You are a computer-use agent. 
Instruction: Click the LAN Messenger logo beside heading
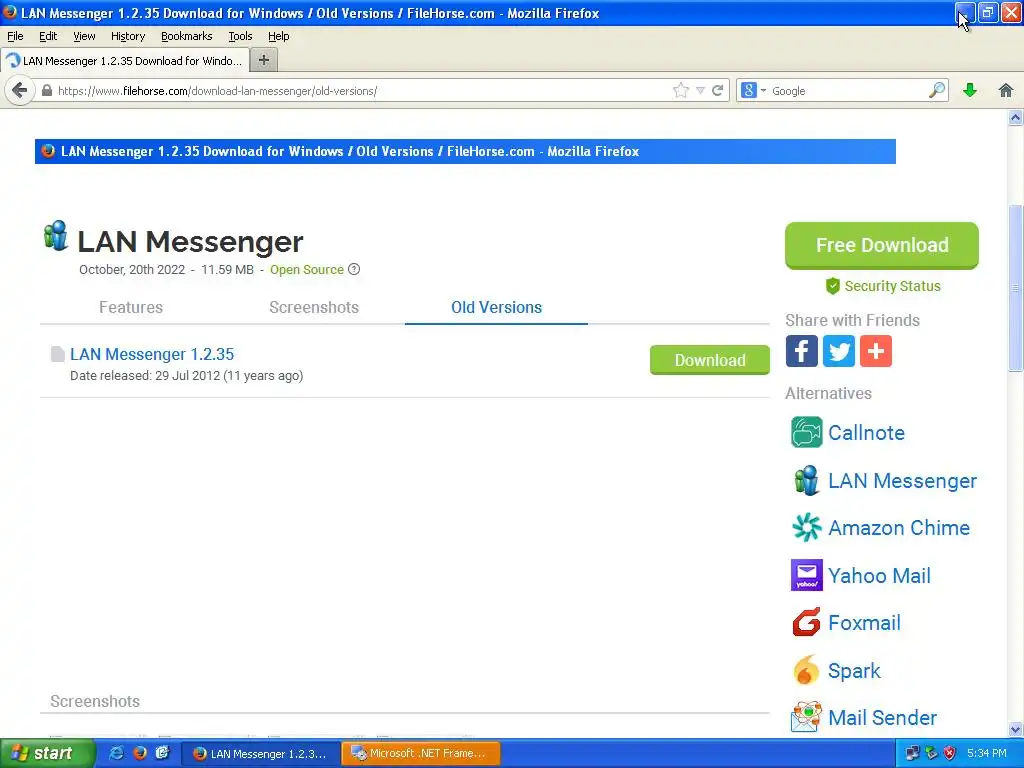tap(56, 236)
